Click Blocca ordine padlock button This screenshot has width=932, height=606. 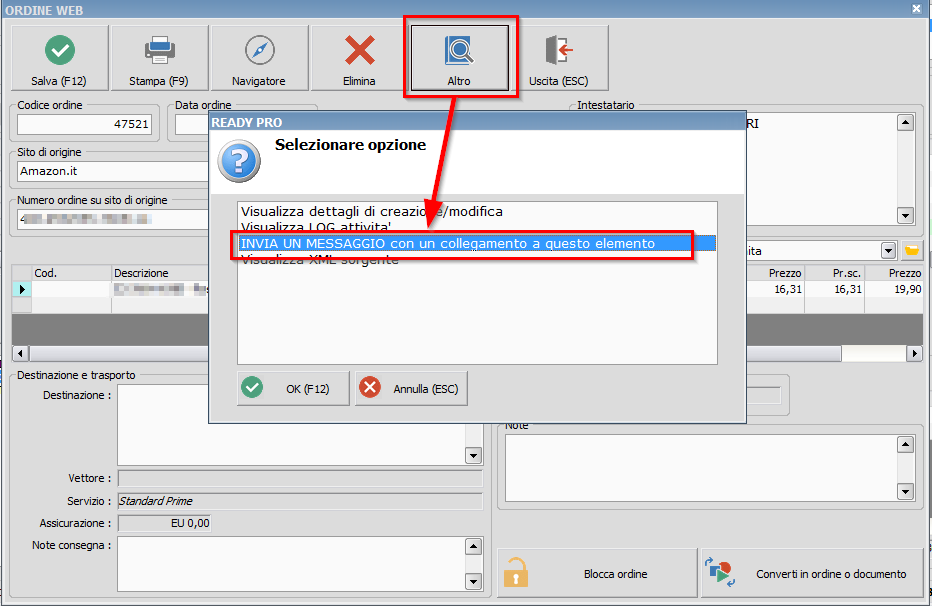[x=597, y=573]
